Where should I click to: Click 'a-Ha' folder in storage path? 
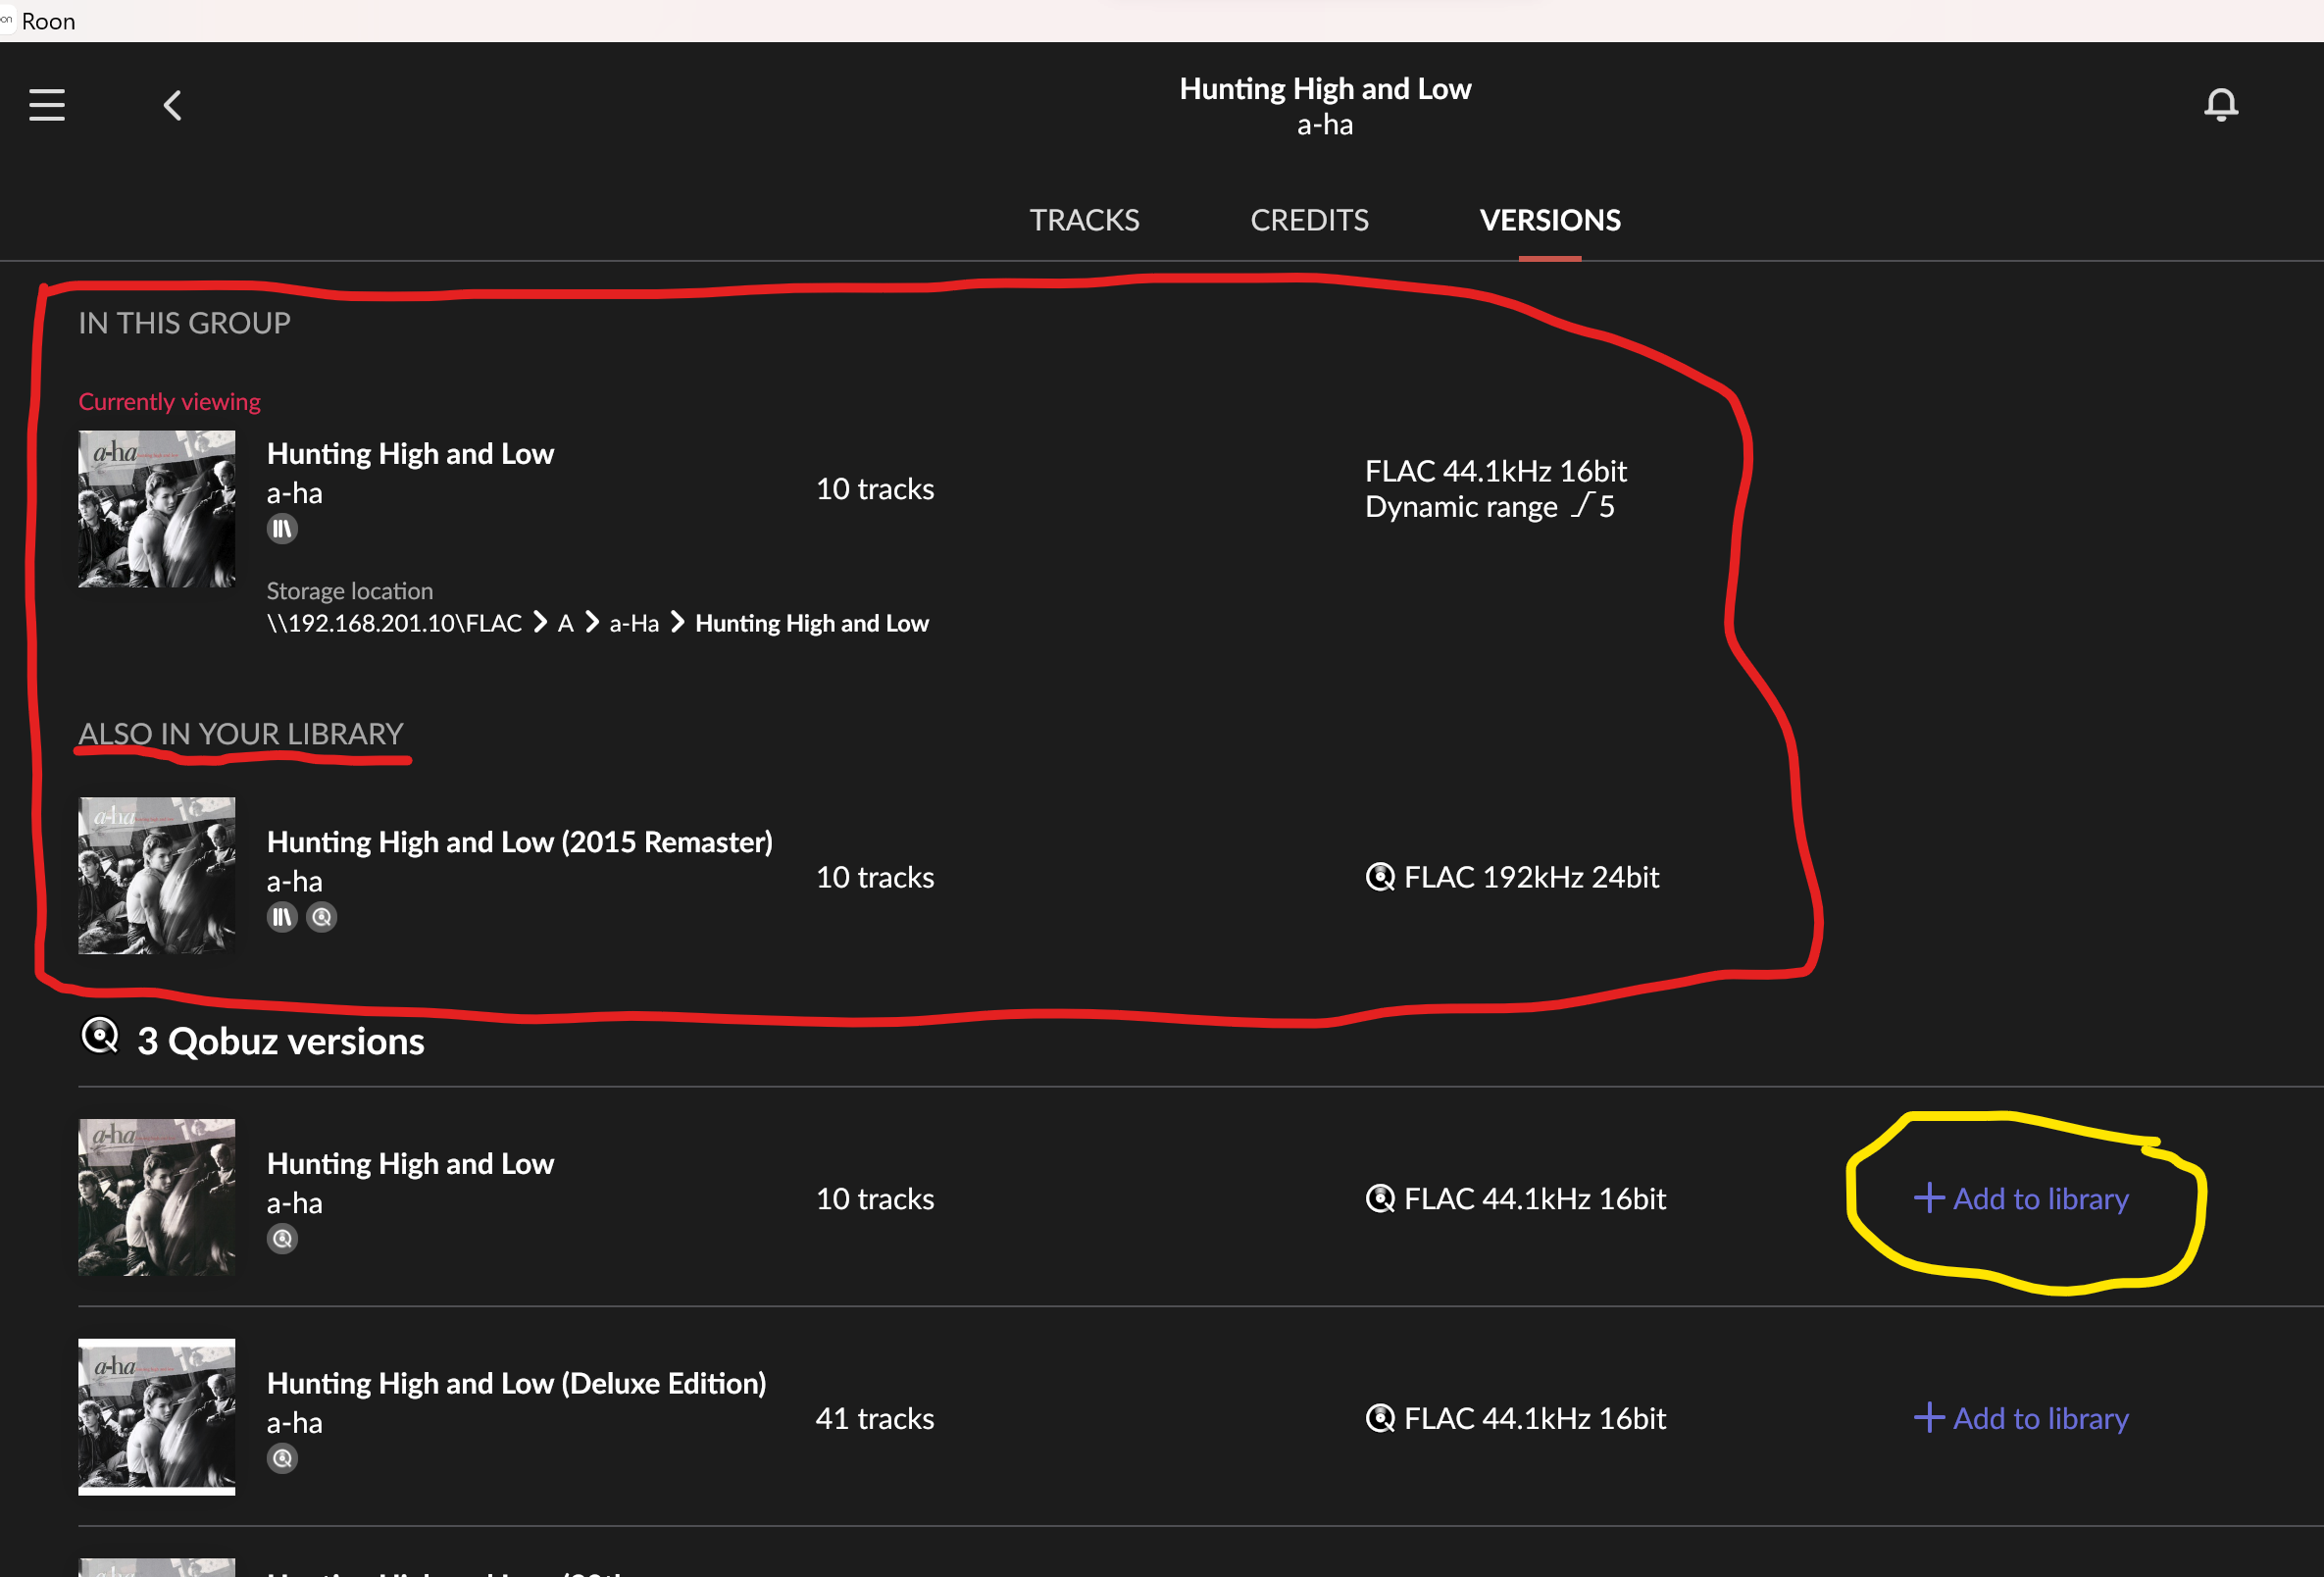coord(634,623)
